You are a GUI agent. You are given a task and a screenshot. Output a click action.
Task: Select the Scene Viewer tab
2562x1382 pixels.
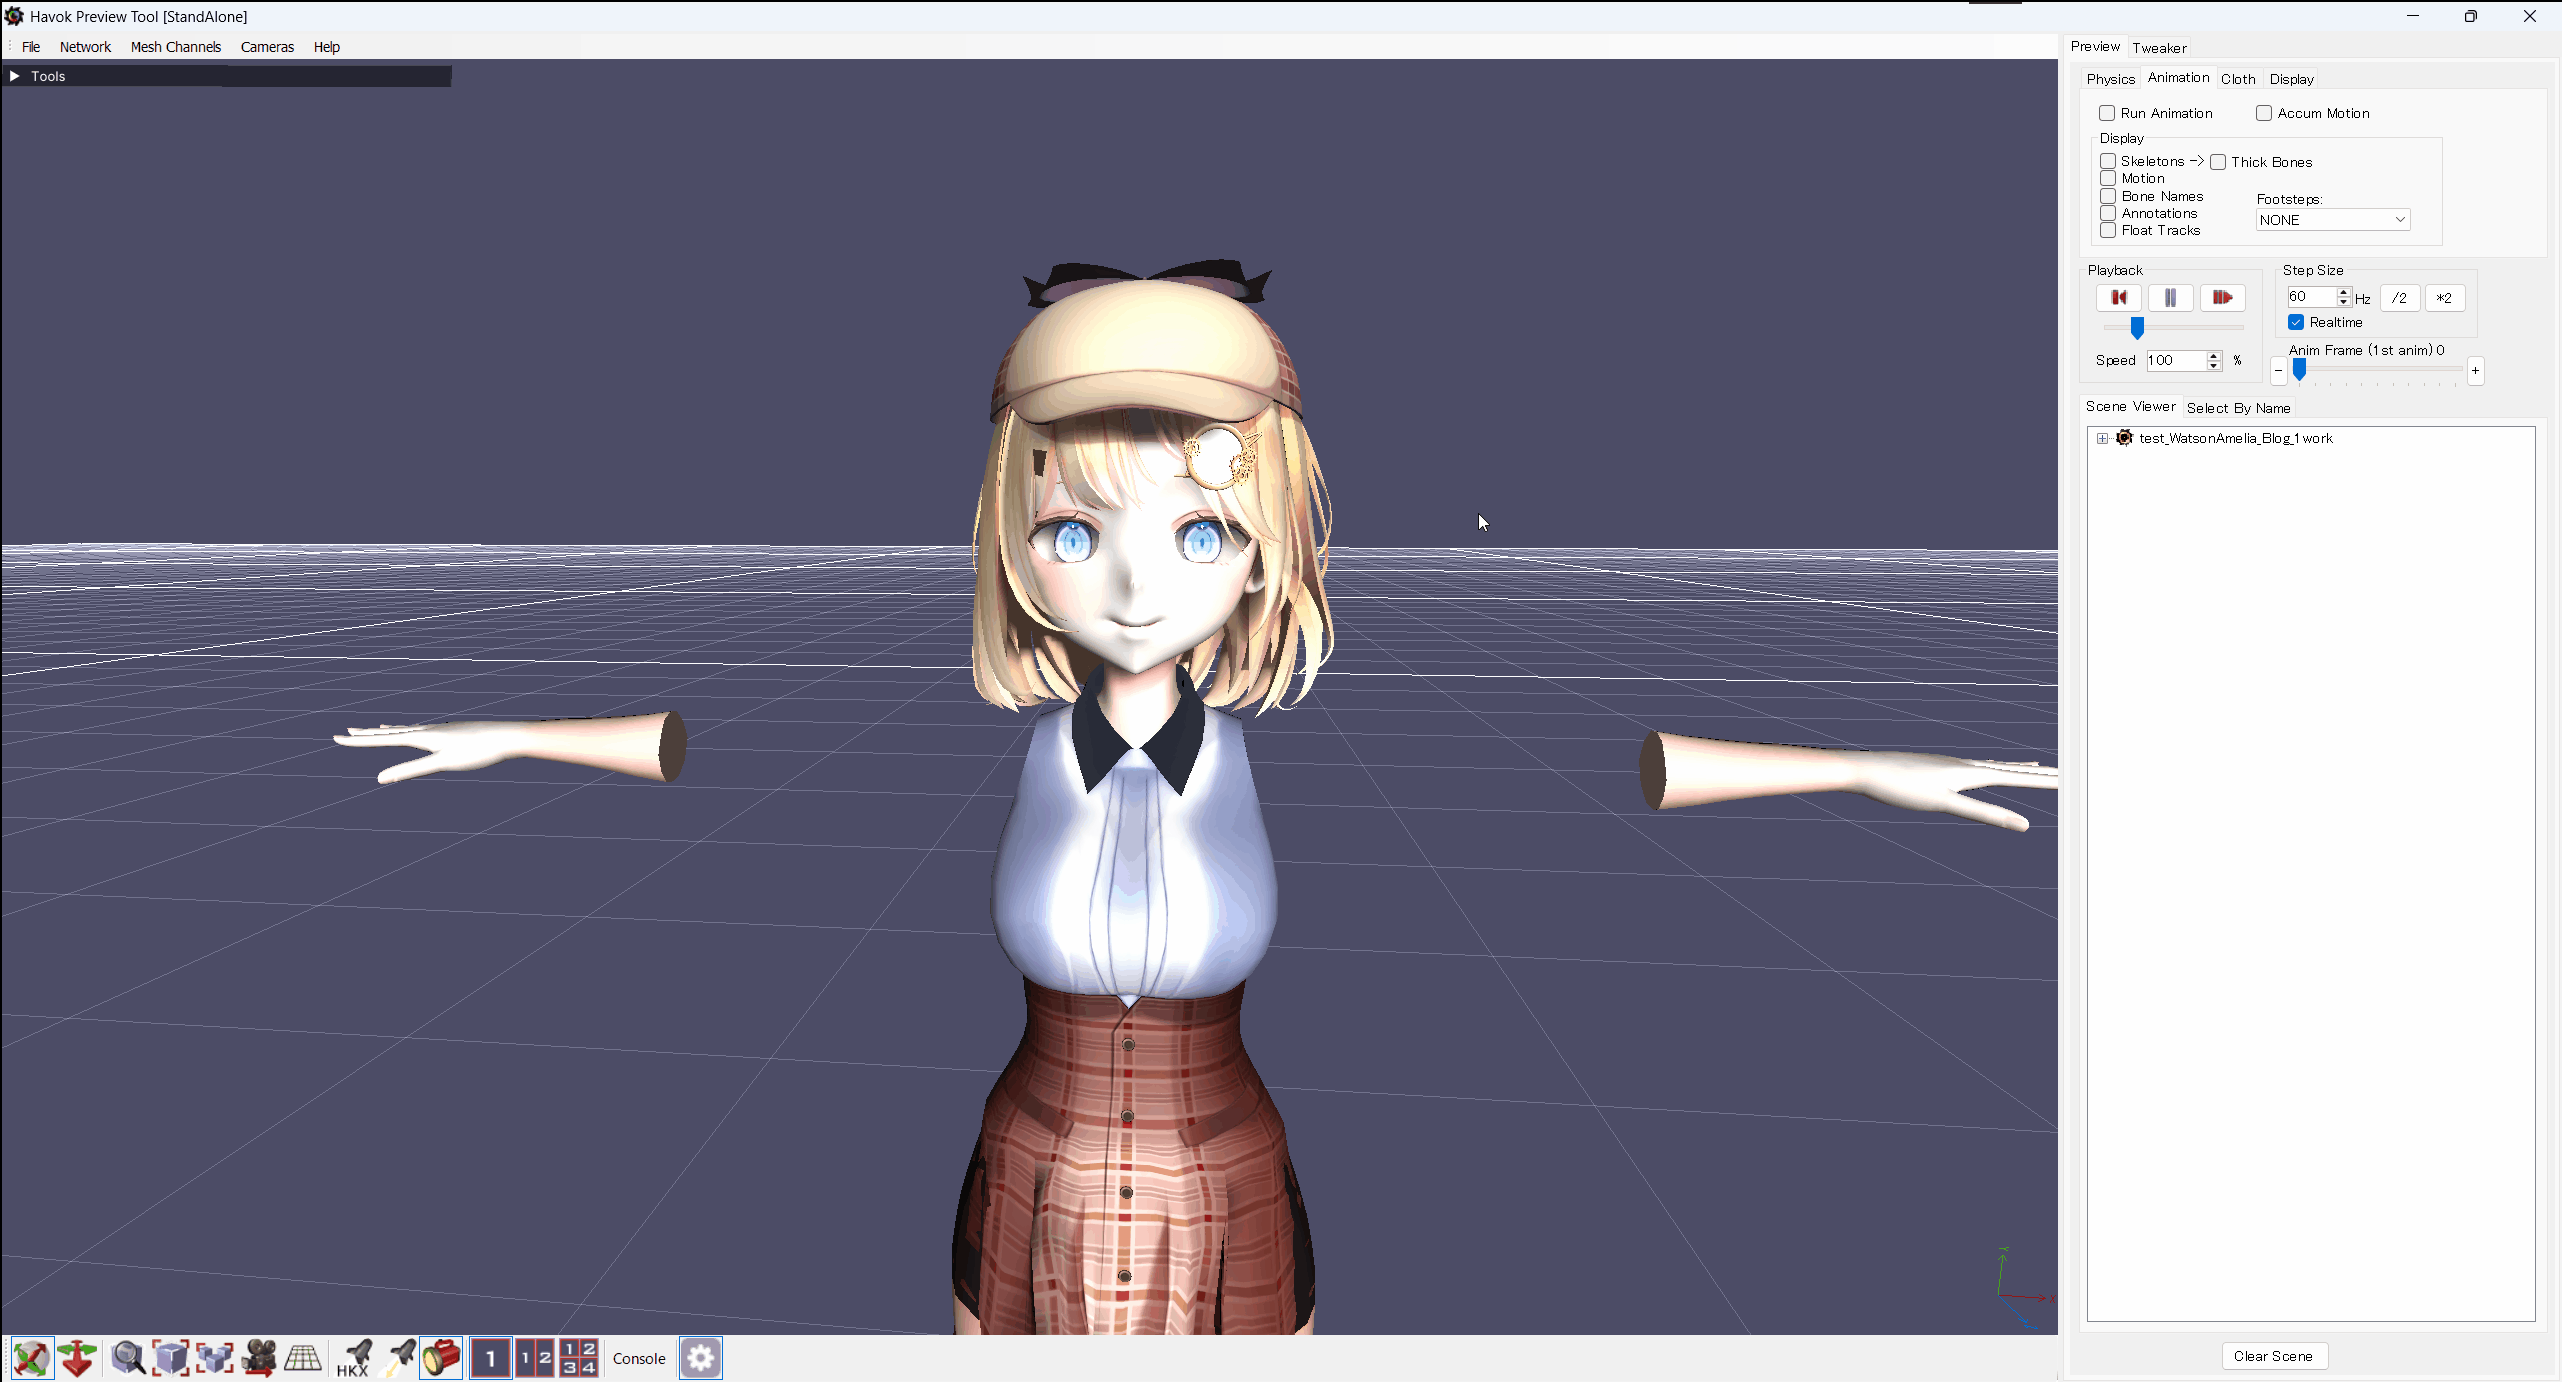tap(2130, 406)
